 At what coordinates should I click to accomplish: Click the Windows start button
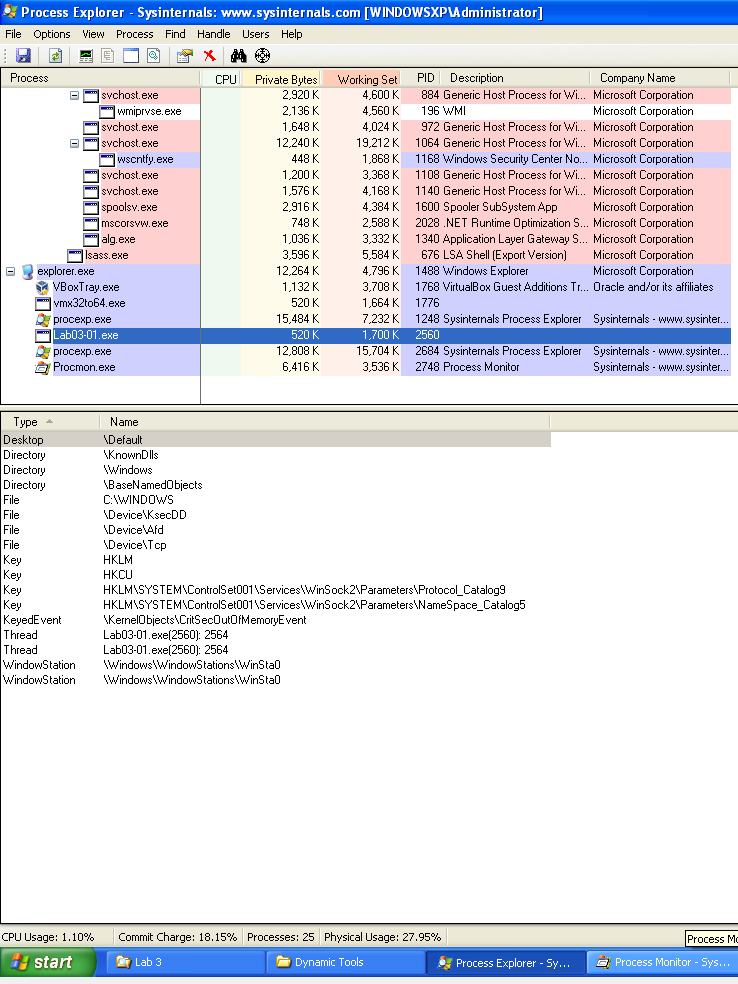click(48, 962)
